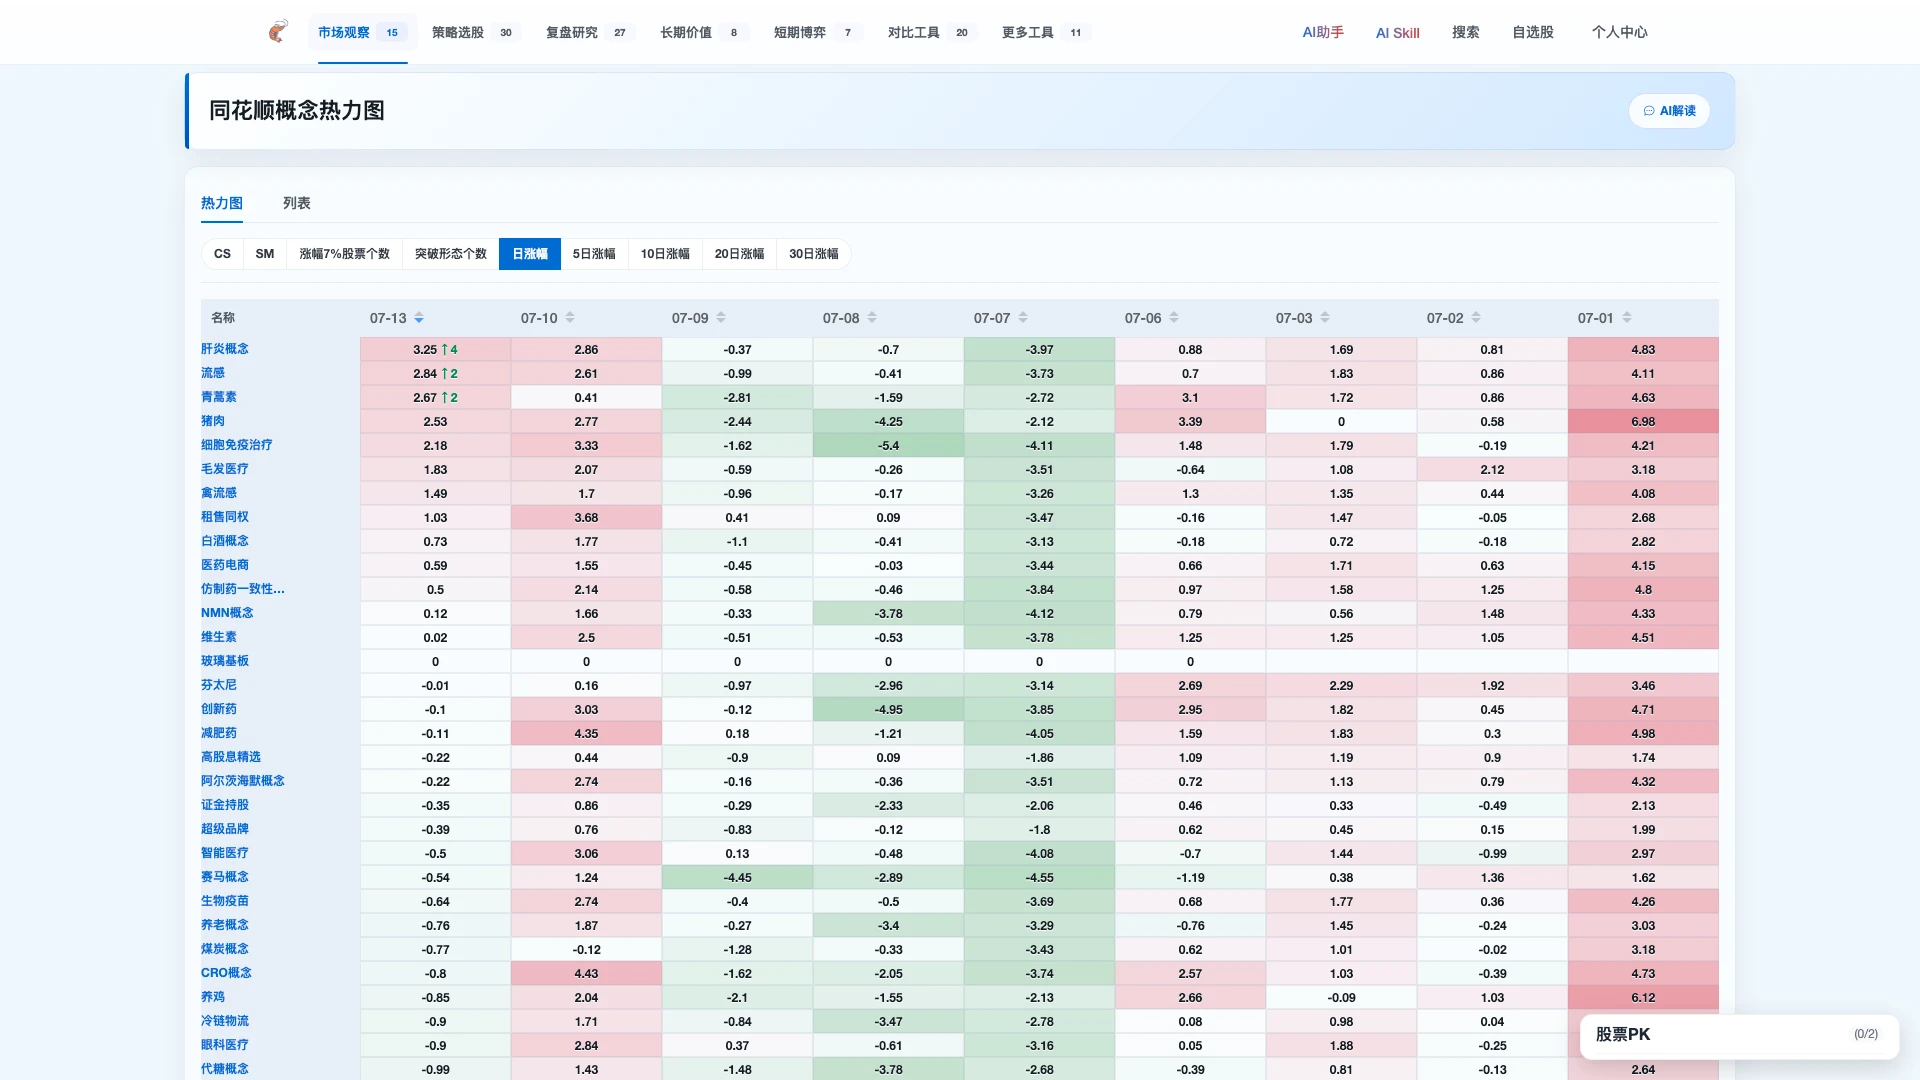Open 个人中心 account page
Screen dimensions: 1920x1080
[1620, 32]
